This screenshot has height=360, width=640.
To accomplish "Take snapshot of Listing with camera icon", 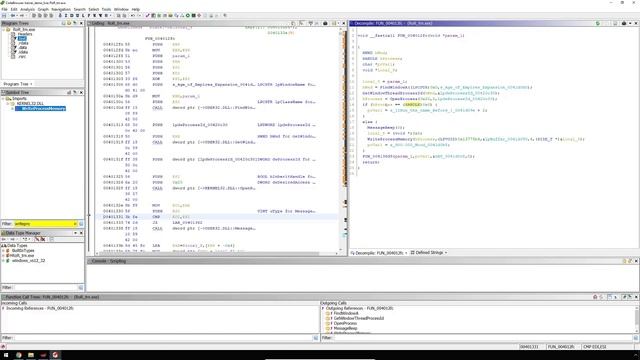I will [x=325, y=23].
